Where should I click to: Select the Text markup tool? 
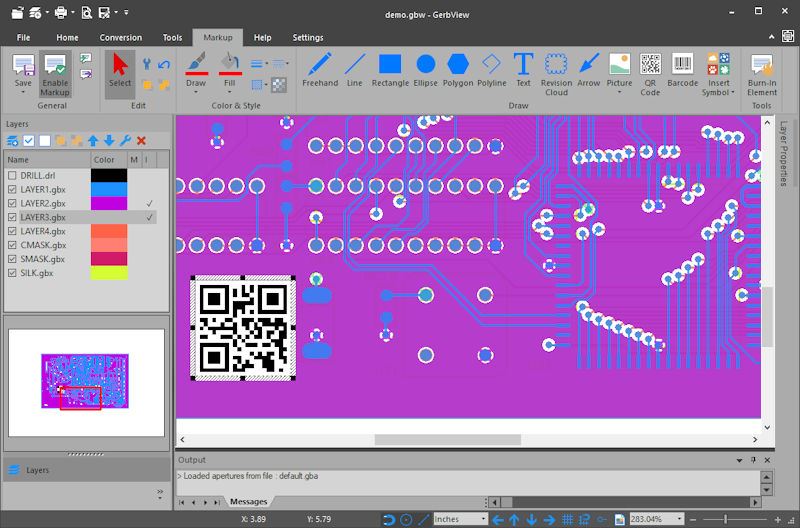tap(523, 70)
